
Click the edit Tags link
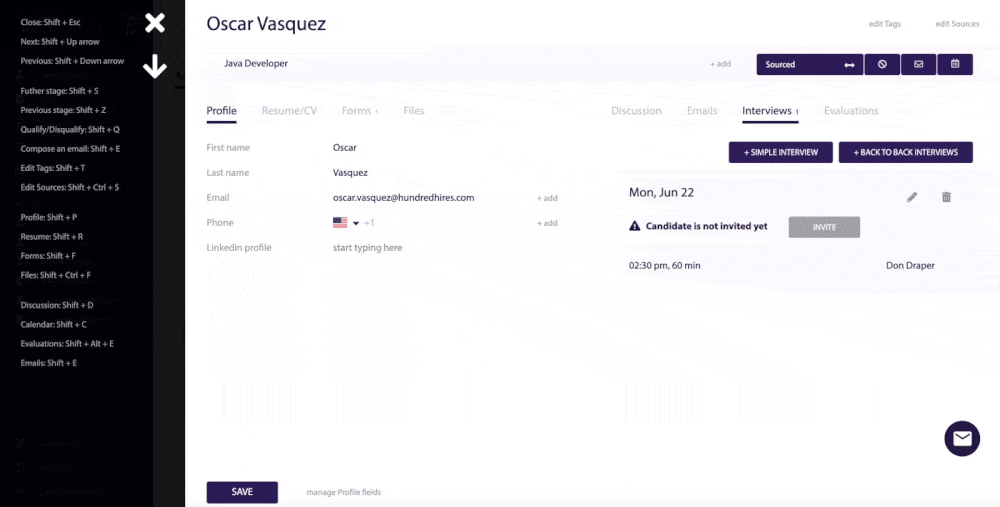tap(885, 24)
